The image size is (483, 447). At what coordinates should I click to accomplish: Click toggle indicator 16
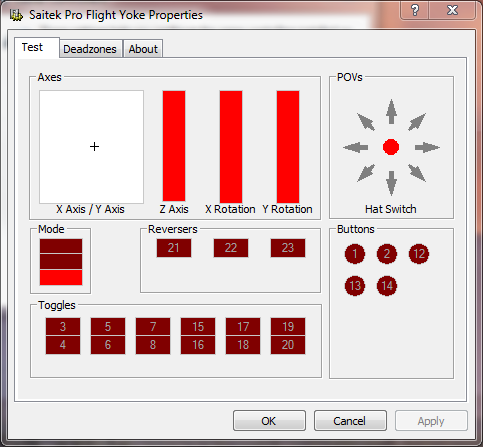tap(198, 345)
